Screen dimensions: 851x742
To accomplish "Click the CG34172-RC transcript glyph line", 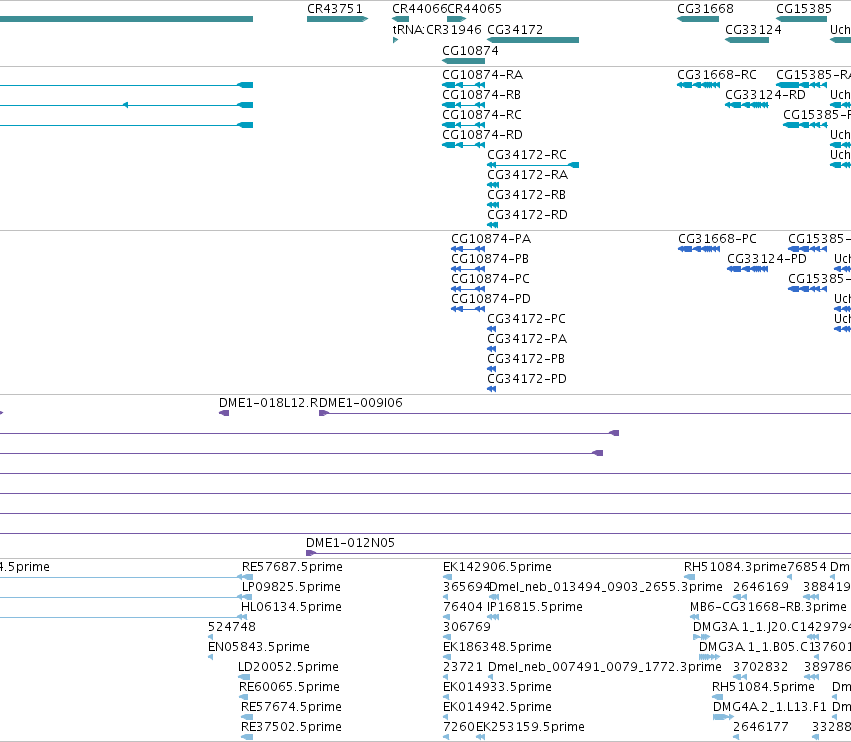I will 533,165.
